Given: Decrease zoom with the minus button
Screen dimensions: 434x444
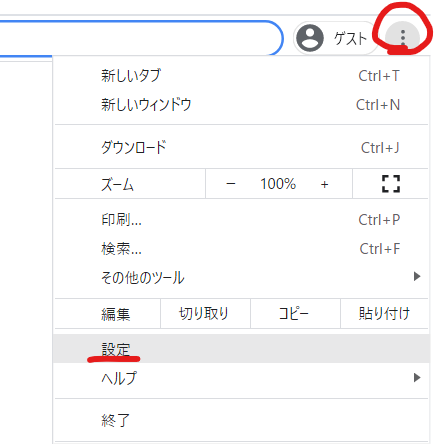Looking at the screenshot, I should [x=231, y=184].
